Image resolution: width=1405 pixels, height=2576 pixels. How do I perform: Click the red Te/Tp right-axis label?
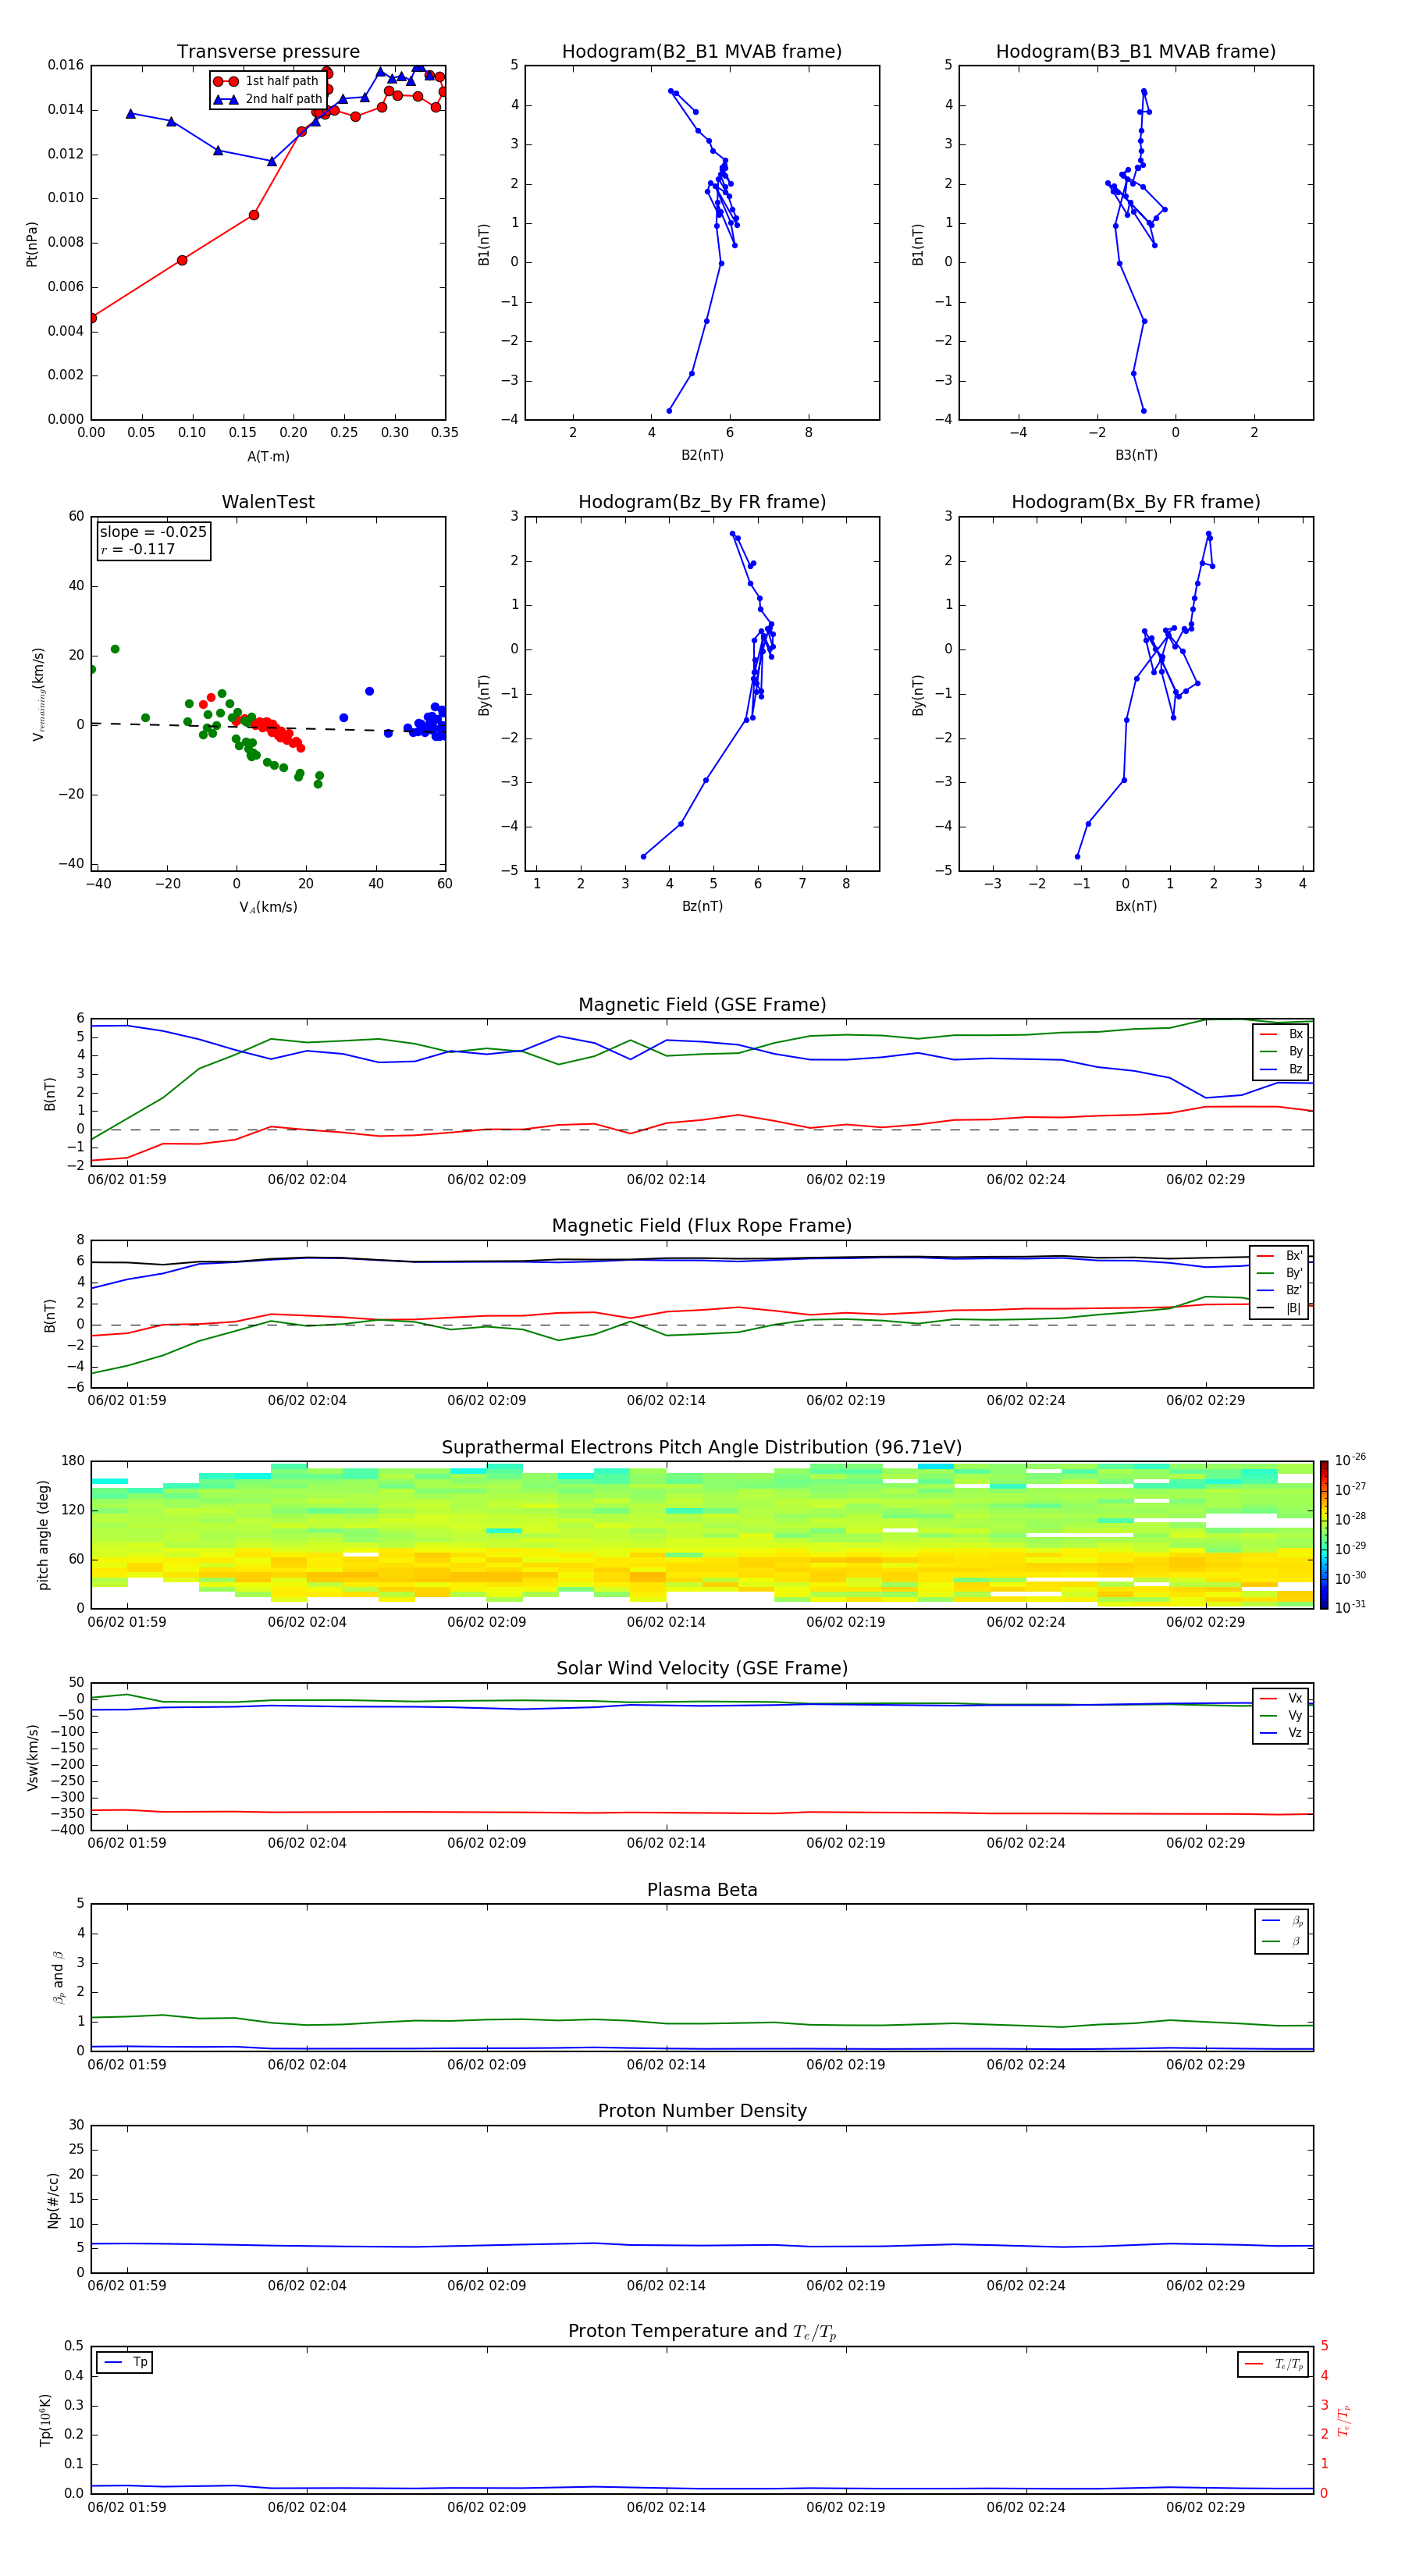tap(1343, 2421)
